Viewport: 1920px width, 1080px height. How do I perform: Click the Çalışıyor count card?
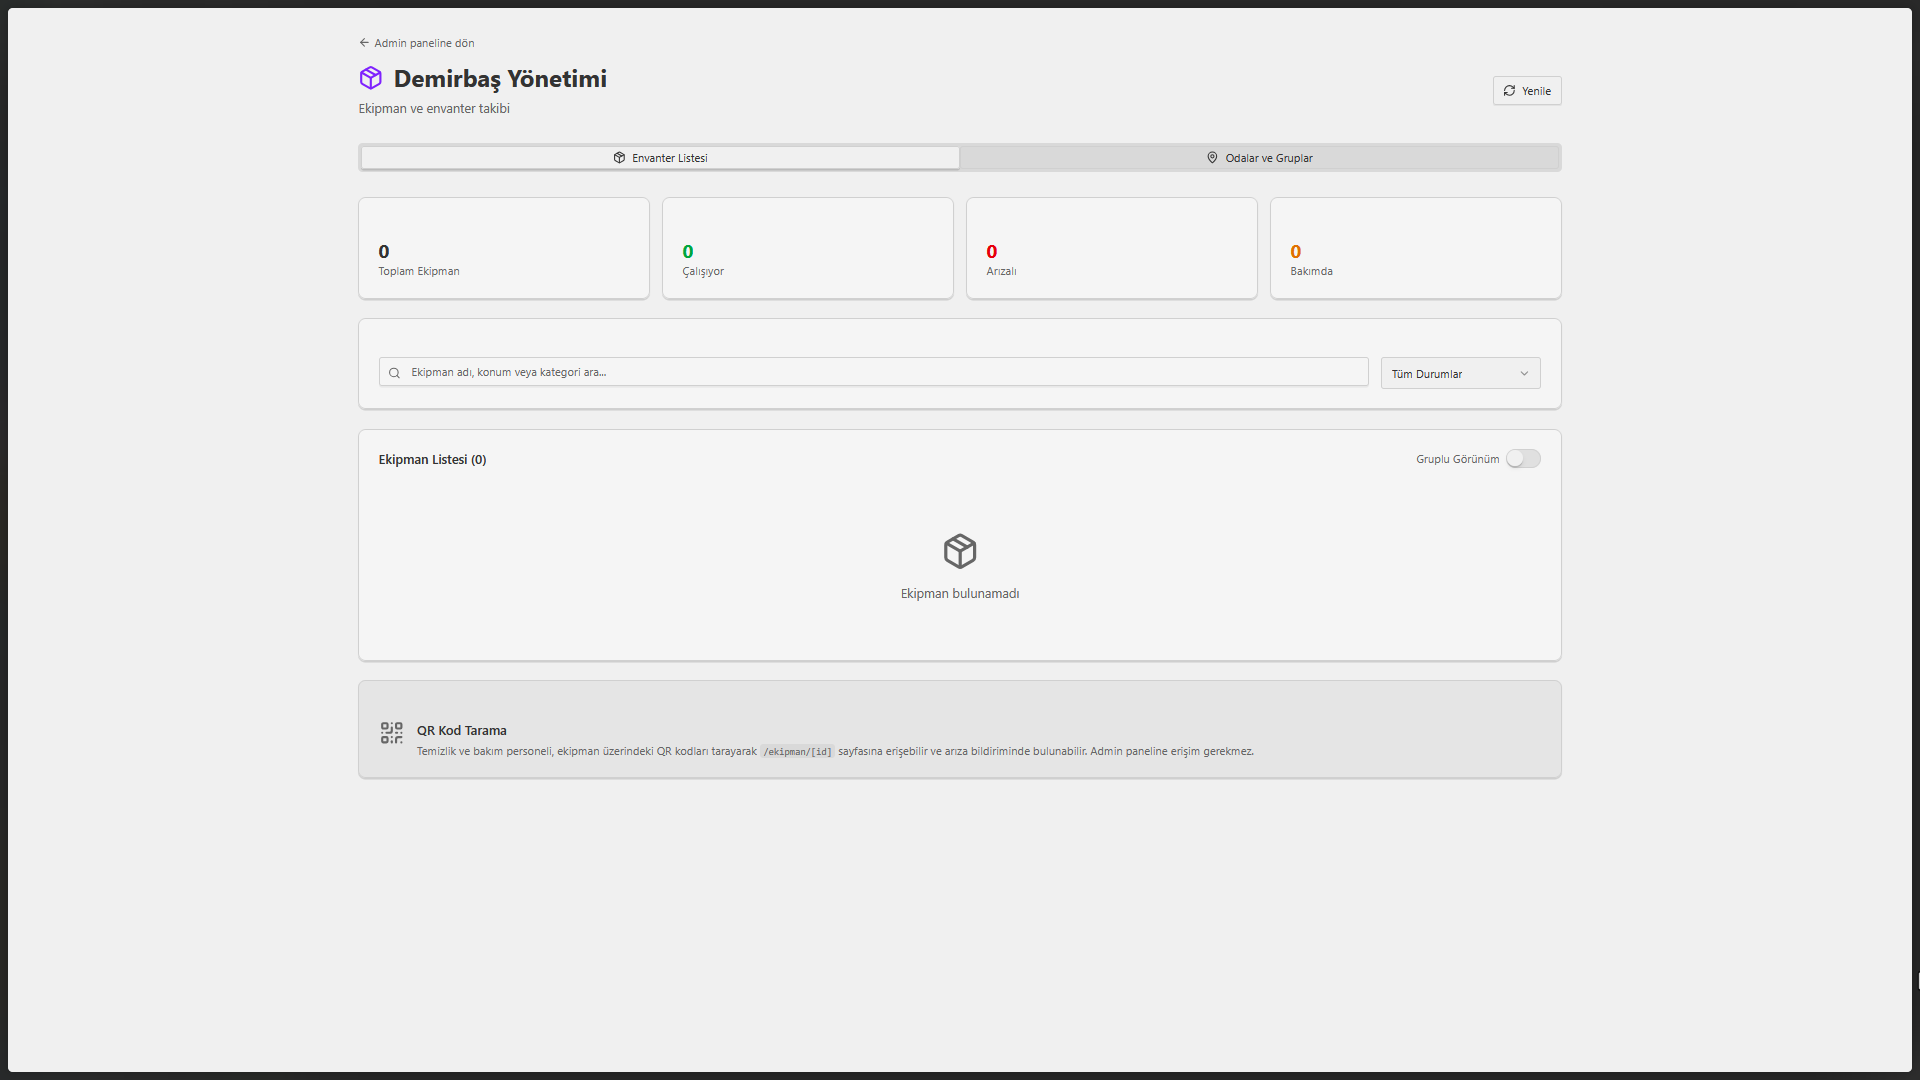tap(807, 248)
